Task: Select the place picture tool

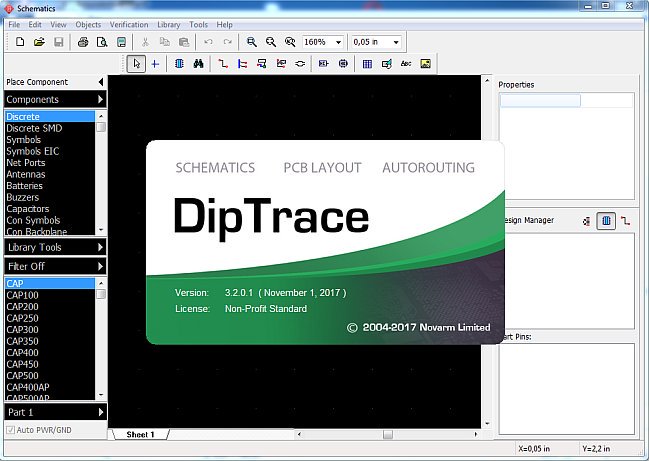Action: [425, 64]
